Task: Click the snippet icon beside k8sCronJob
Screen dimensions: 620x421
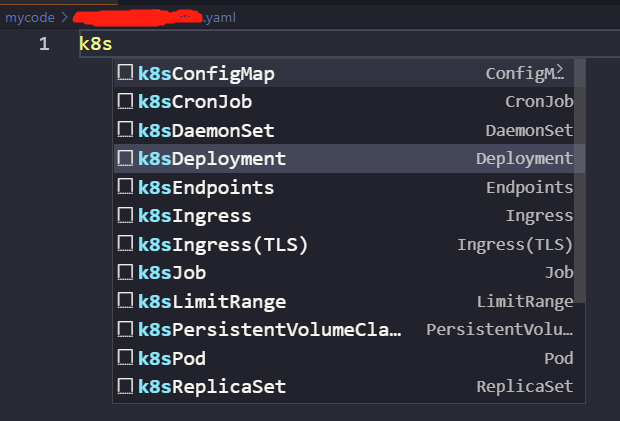Action: click(x=125, y=101)
